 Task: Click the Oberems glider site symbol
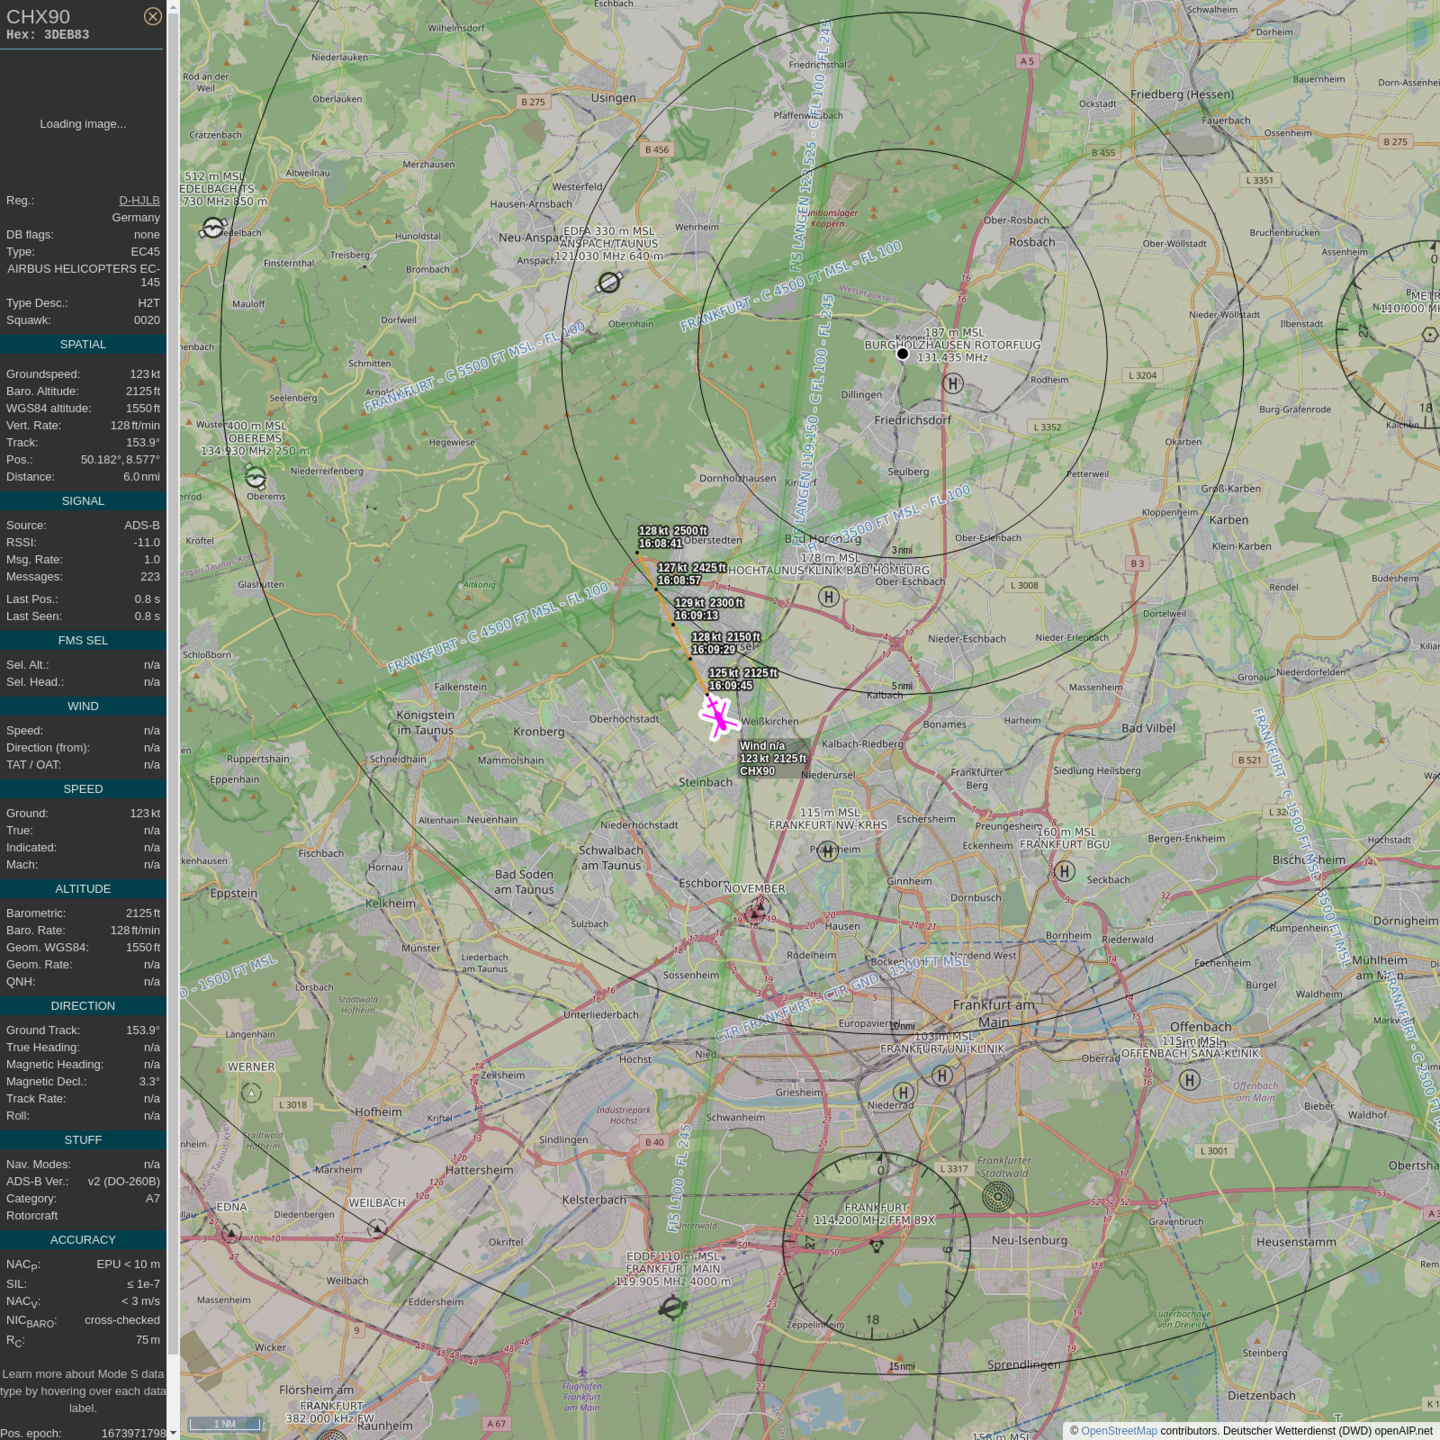click(256, 478)
